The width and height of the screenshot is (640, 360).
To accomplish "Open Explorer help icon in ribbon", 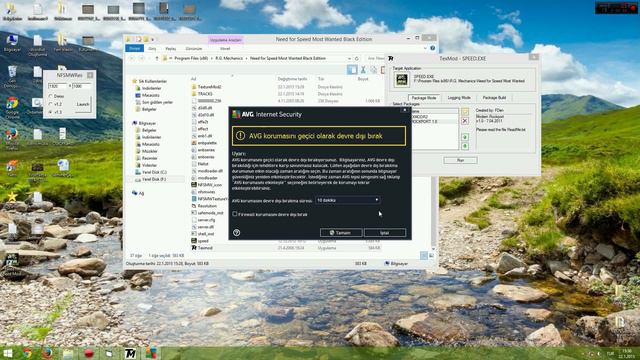I will click(x=432, y=48).
